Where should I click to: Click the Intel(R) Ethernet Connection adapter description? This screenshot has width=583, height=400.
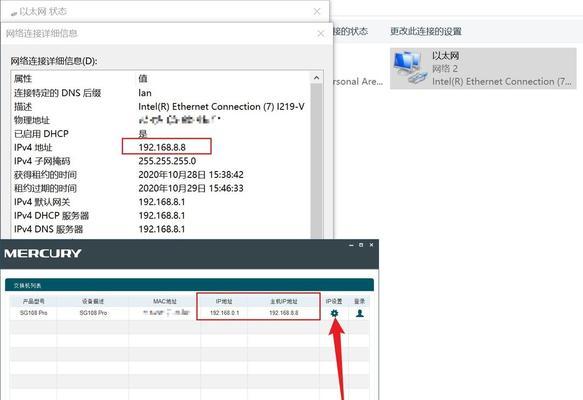tap(502, 81)
